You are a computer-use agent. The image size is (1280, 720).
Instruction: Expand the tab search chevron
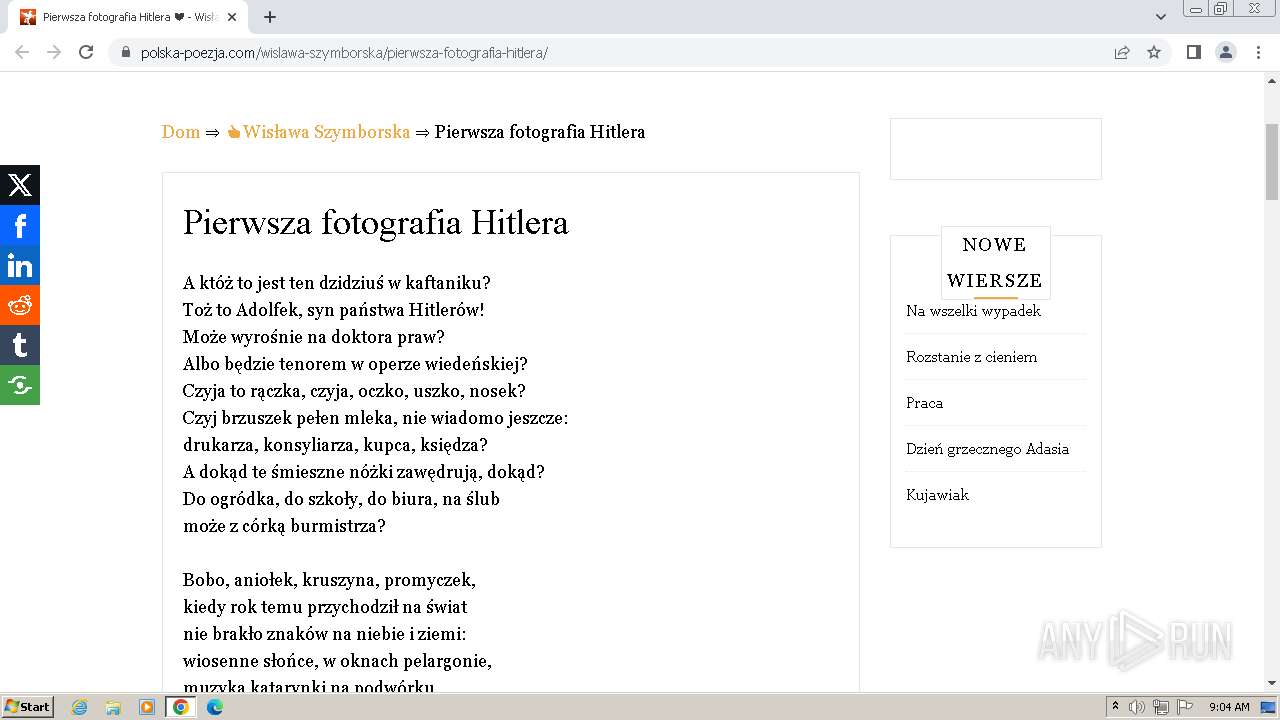[1161, 17]
